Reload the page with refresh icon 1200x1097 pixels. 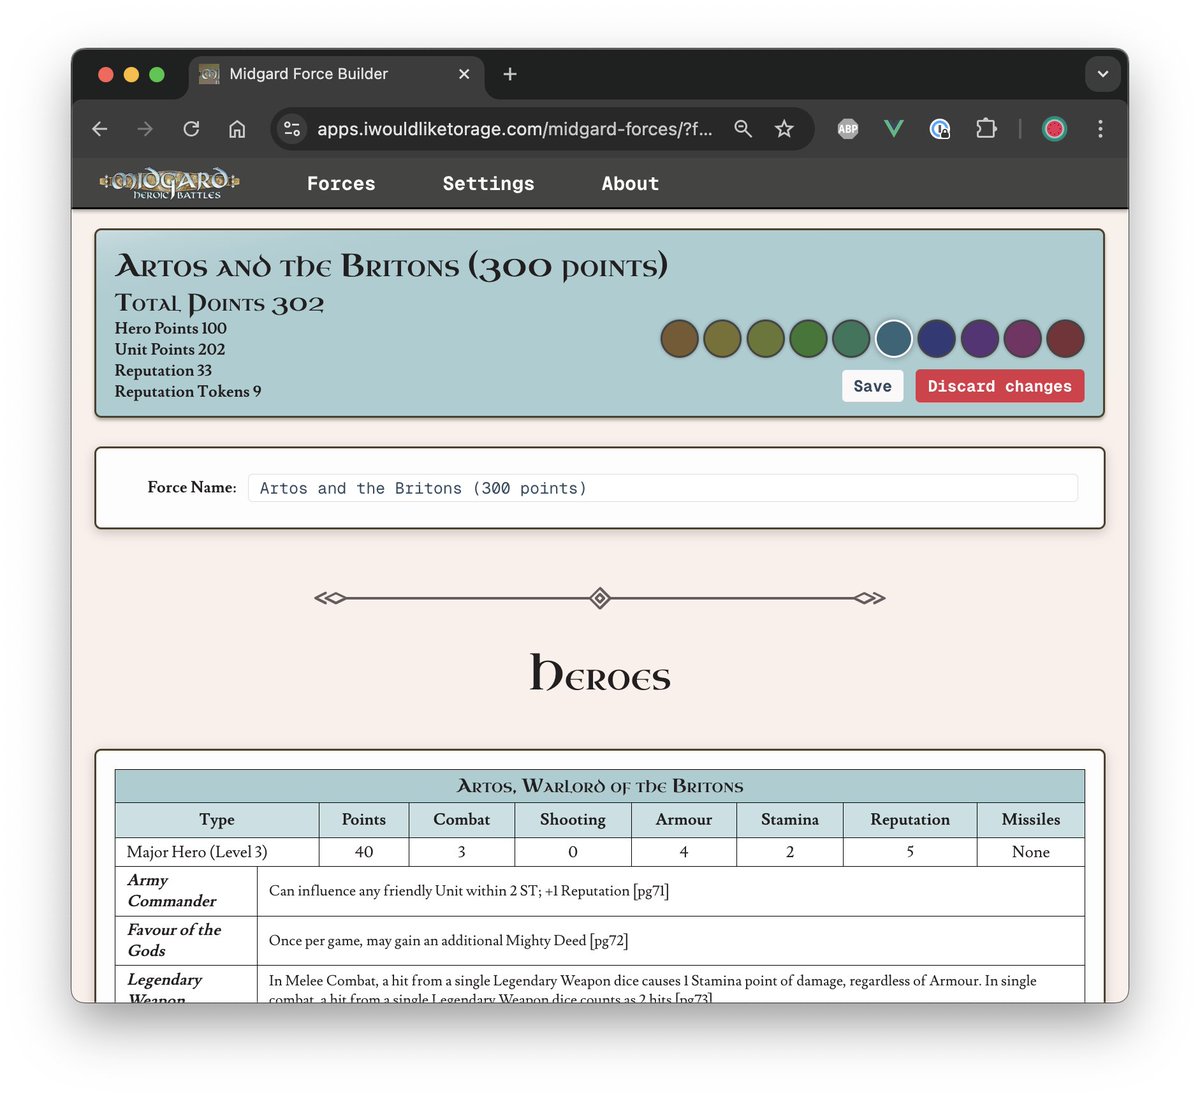point(191,129)
